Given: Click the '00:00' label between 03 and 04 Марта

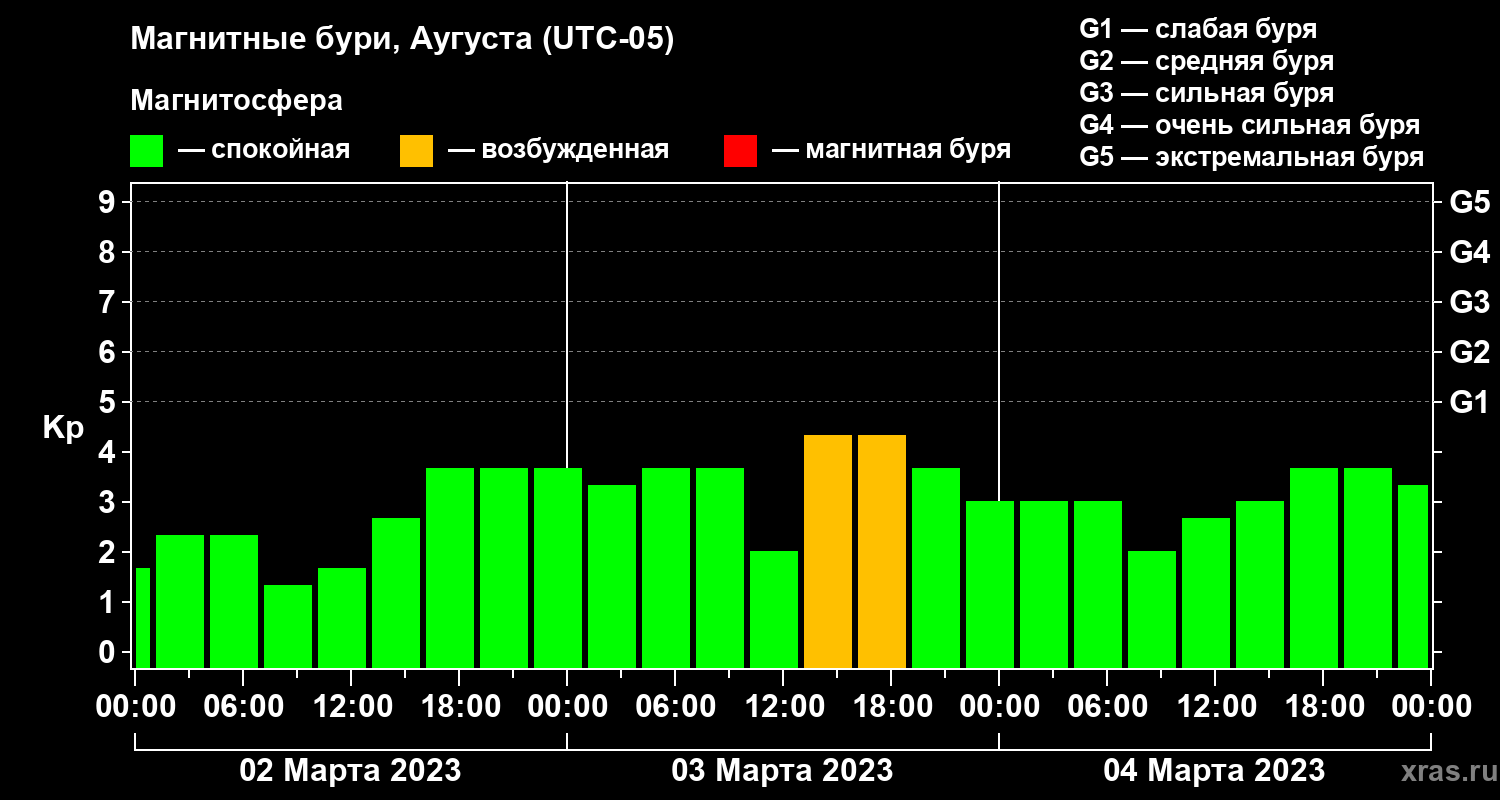Looking at the screenshot, I should click(999, 707).
